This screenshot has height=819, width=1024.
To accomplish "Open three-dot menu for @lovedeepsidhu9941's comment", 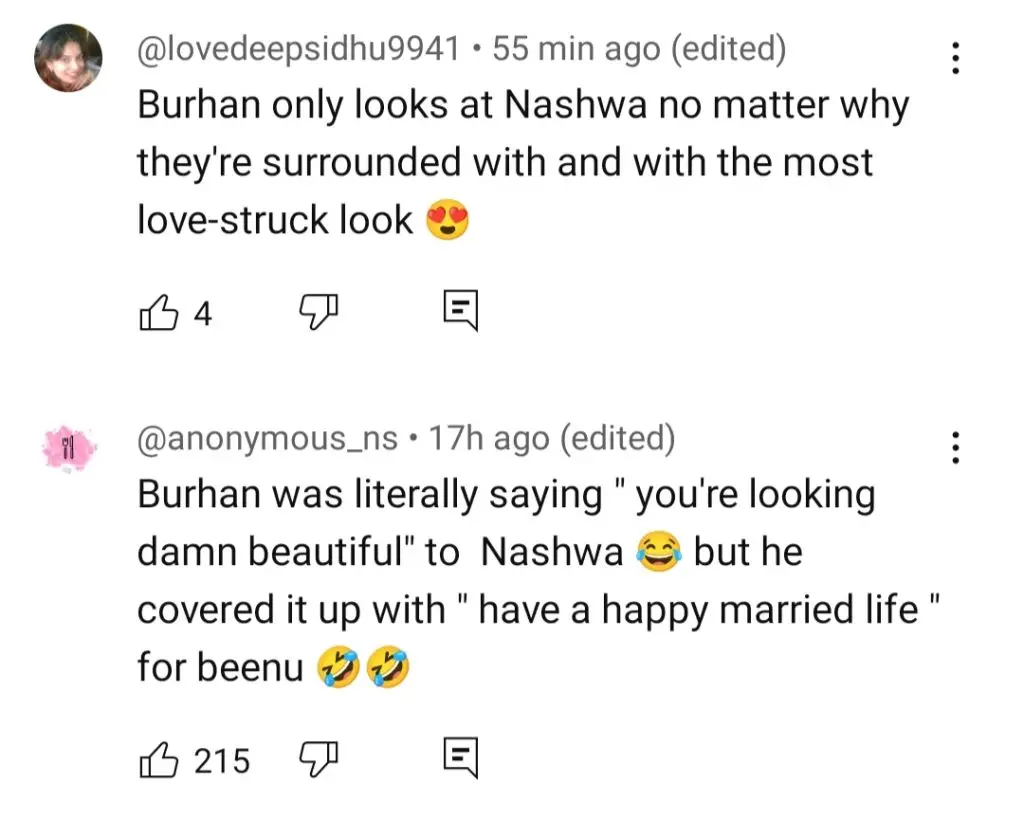I will tap(956, 59).
